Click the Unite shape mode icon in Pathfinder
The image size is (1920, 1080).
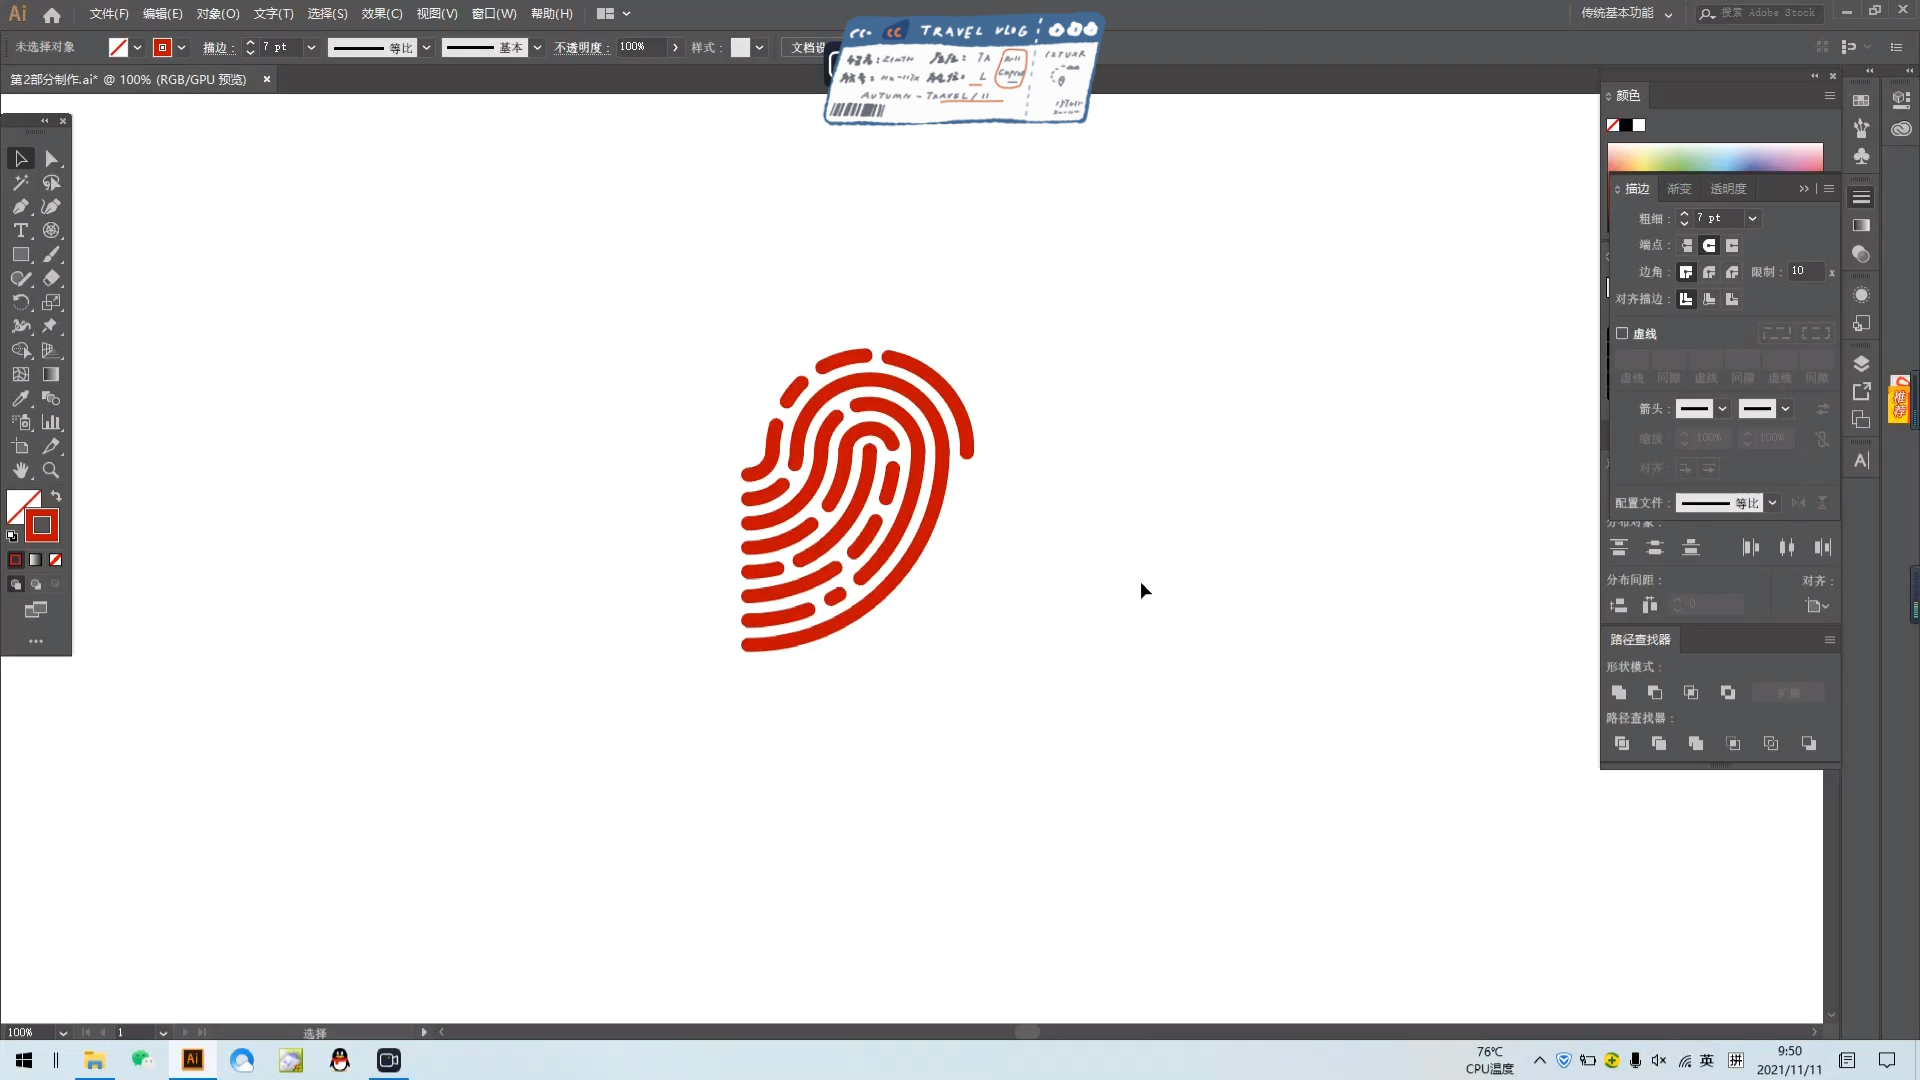[x=1619, y=692]
